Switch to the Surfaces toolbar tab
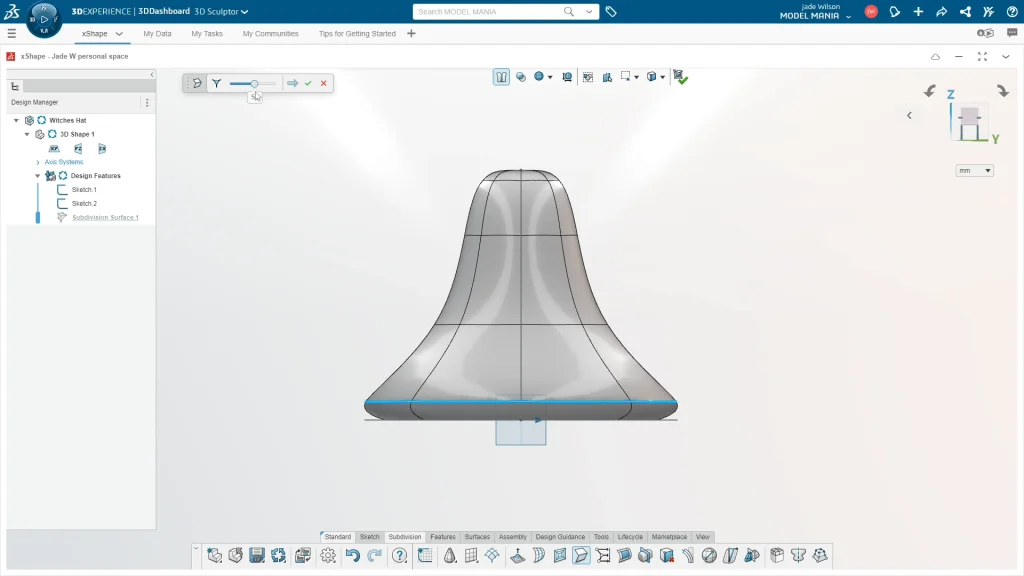Viewport: 1024px width, 576px height. [477, 537]
